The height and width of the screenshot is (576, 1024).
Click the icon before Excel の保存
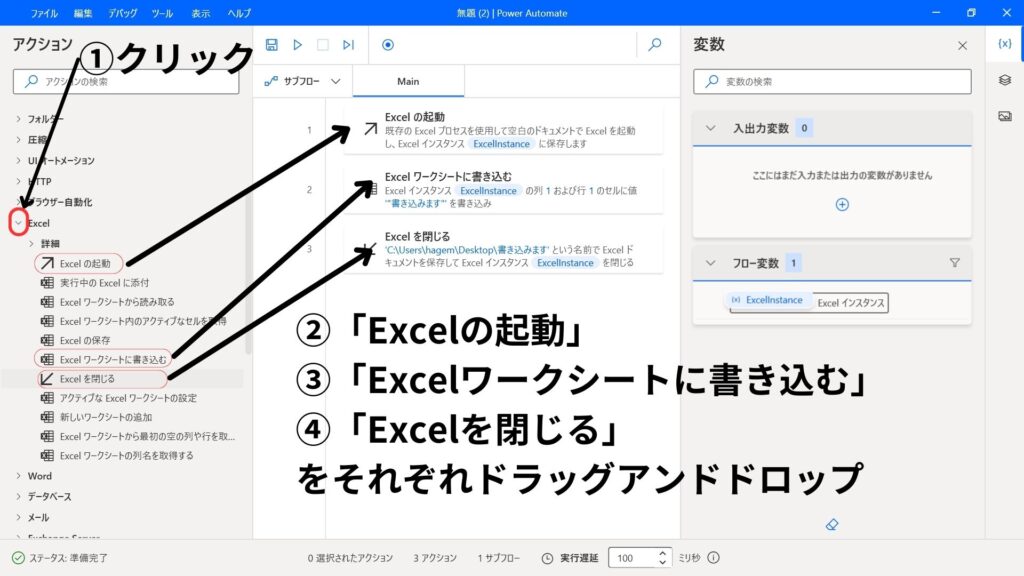pos(47,340)
